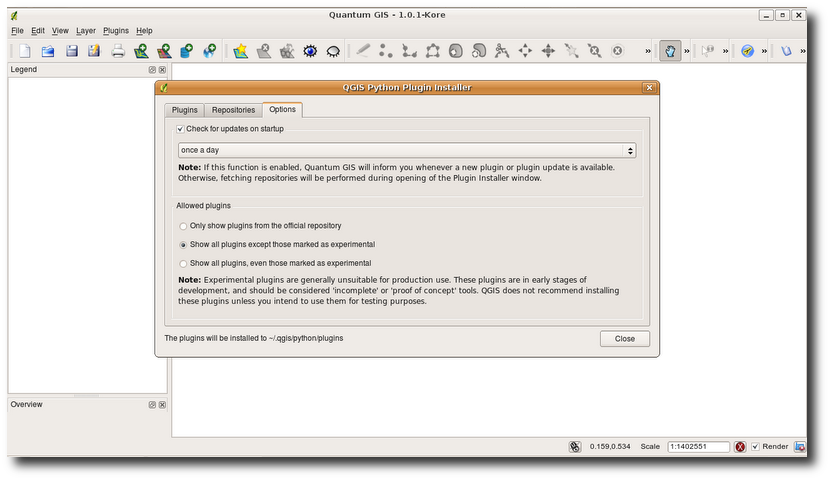Screen dimensions: 830x480
Task: Click the Add WMS Layer globe icon
Action: pyautogui.click(x=210, y=51)
